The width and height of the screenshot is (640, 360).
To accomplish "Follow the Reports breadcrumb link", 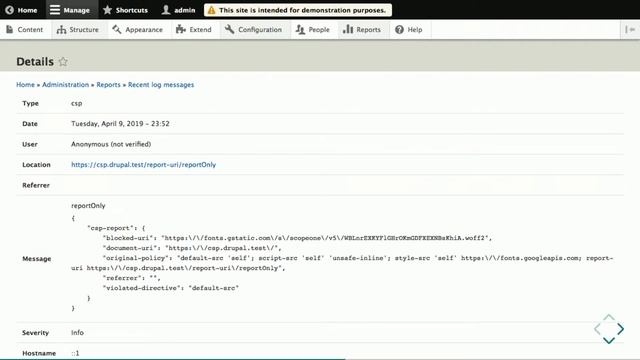I will coord(108,84).
